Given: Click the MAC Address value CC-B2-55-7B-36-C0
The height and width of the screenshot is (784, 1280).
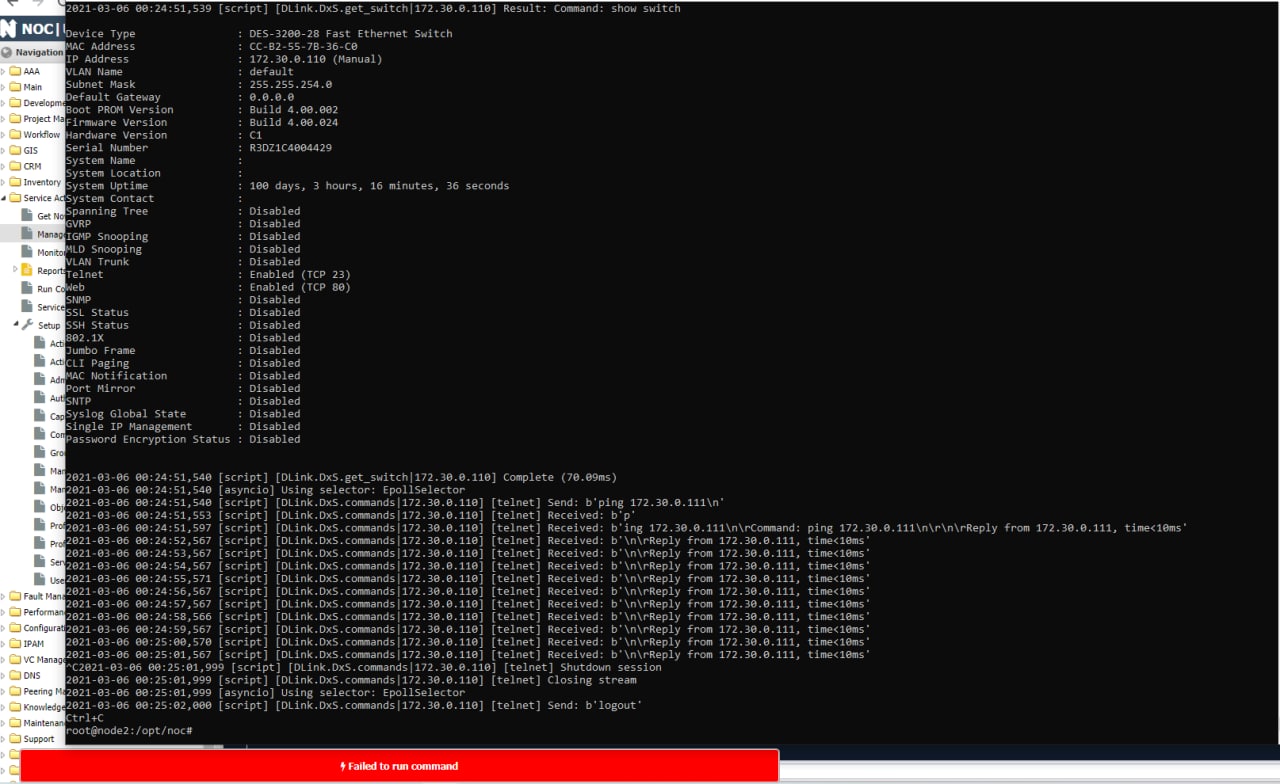Looking at the screenshot, I should pyautogui.click(x=303, y=46).
